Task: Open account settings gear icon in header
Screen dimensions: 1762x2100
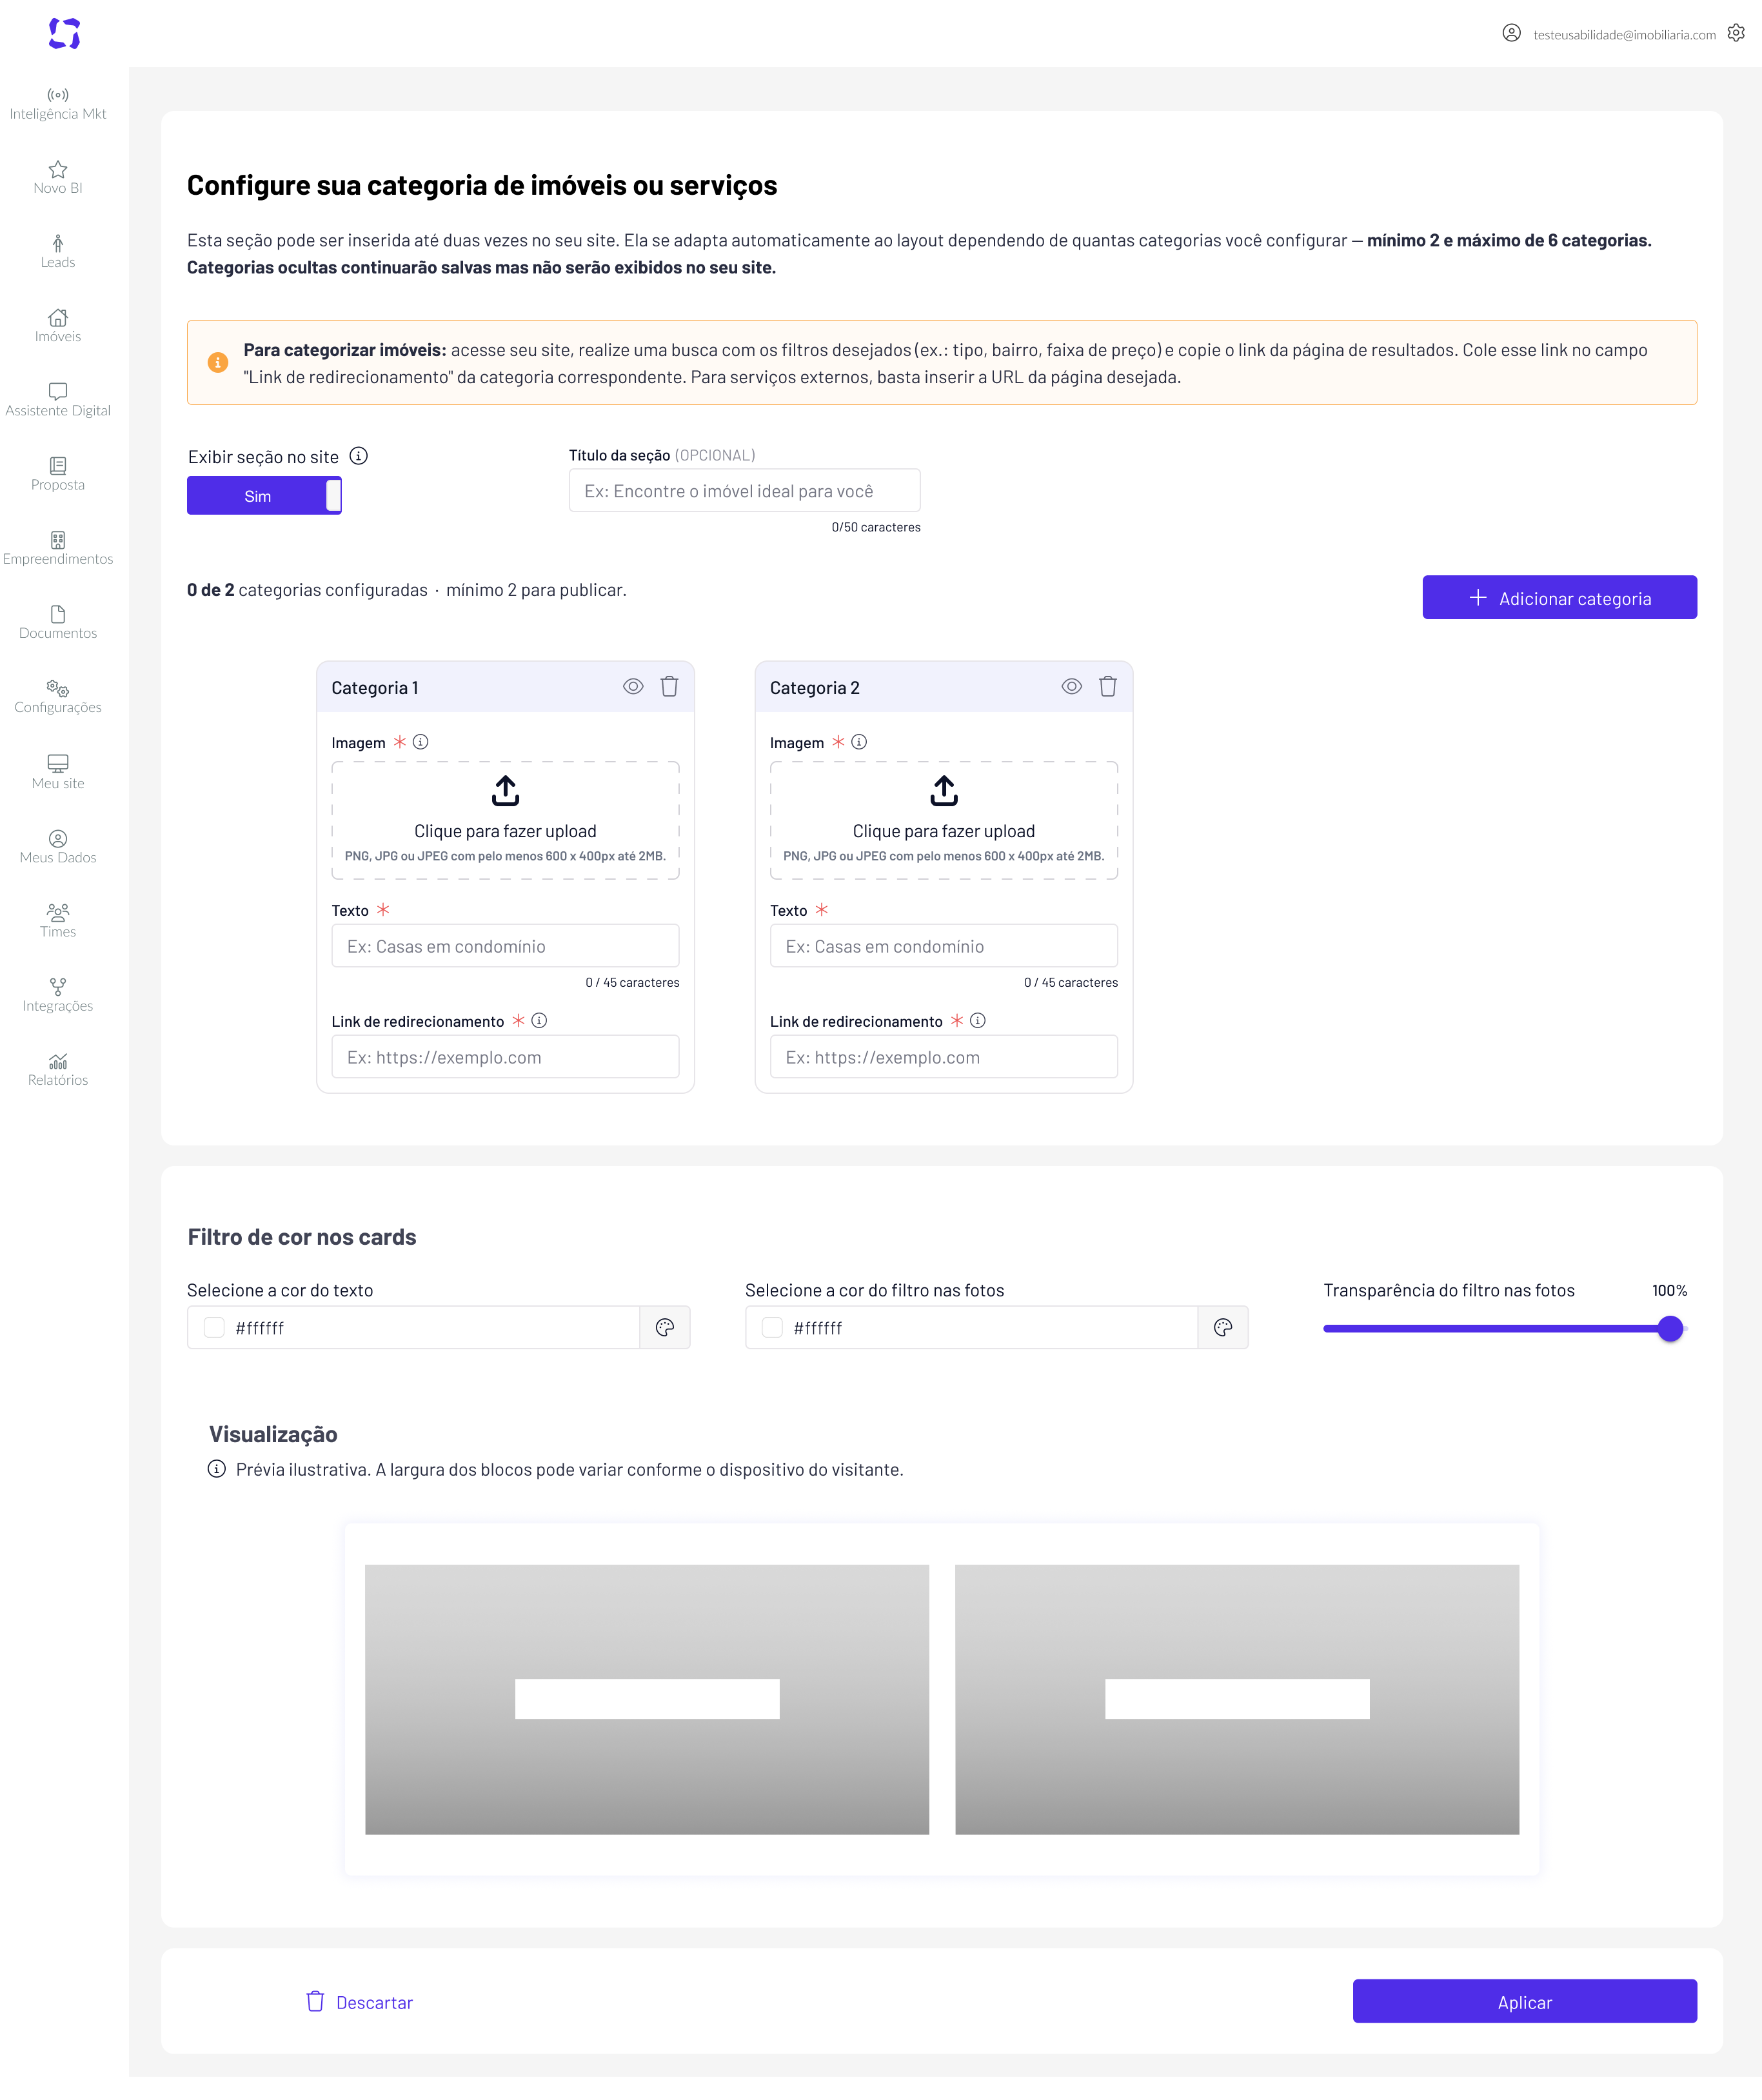Action: point(1736,33)
